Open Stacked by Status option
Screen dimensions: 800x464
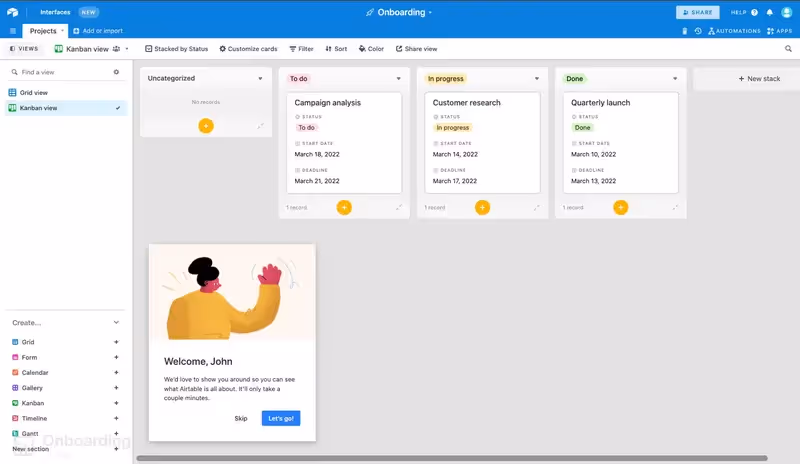pyautogui.click(x=177, y=49)
